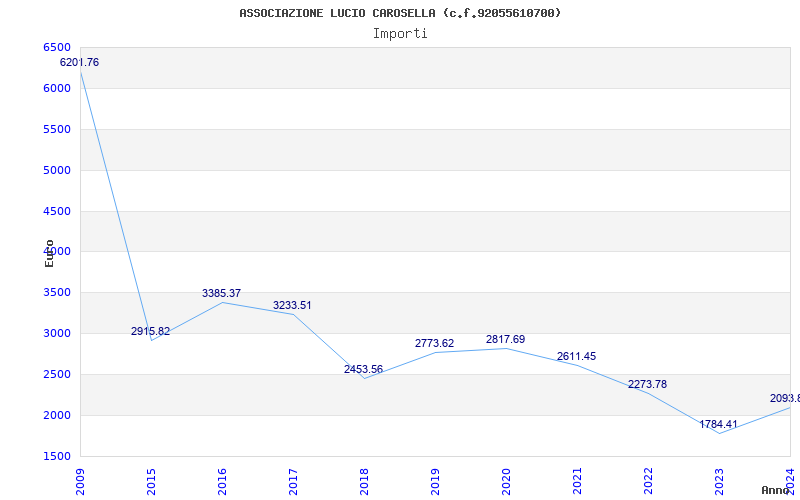Click the 1500 y-axis label
The width and height of the screenshot is (800, 500).
tap(57, 456)
